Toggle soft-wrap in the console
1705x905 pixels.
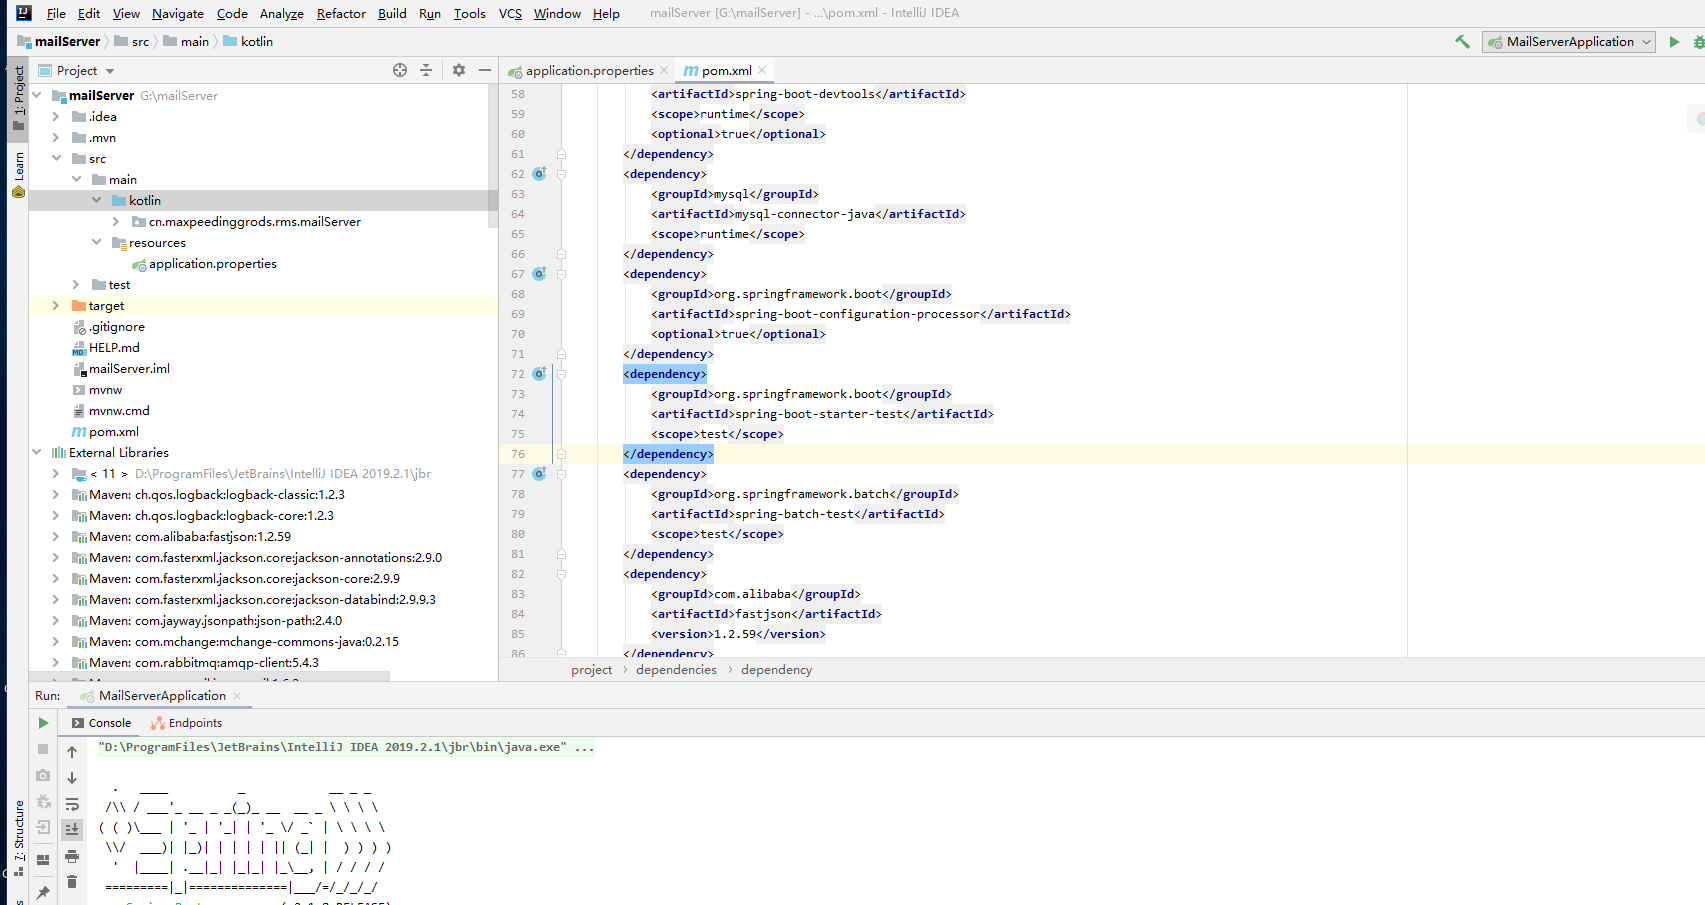pyautogui.click(x=72, y=805)
